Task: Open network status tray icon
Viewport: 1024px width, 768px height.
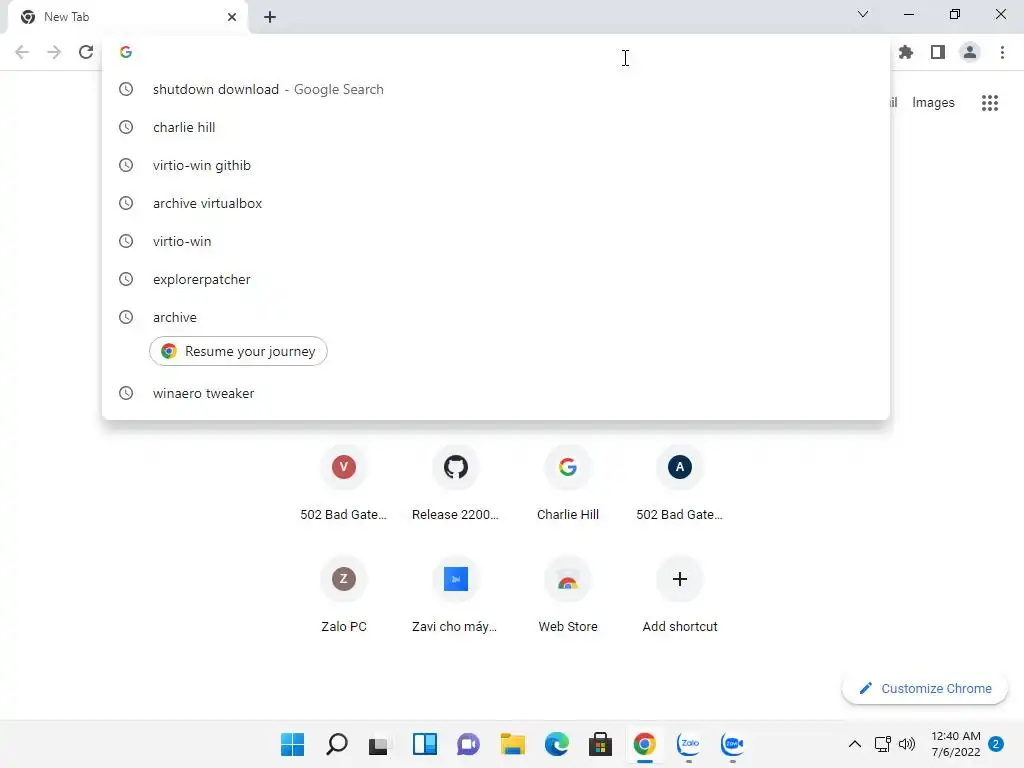Action: pos(882,744)
